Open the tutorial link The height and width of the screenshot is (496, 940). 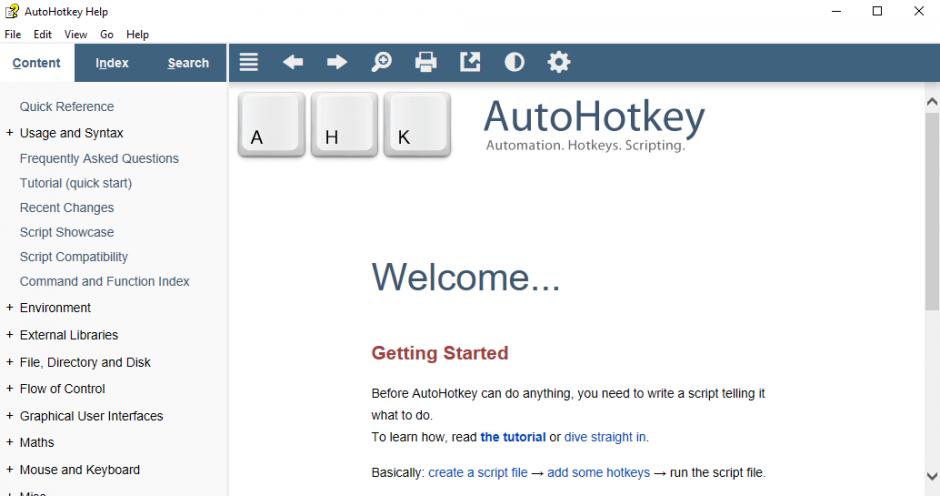click(513, 437)
